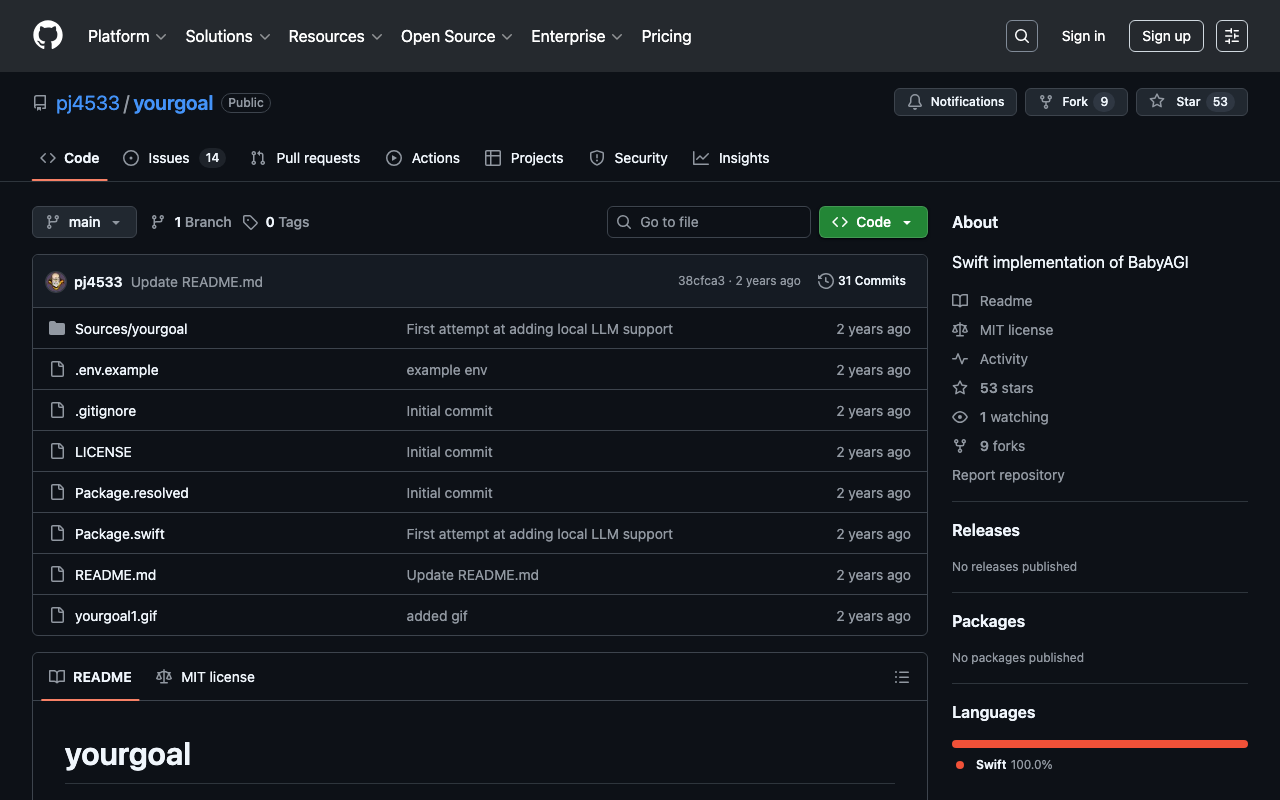
Task: Open search with the magnifier icon
Action: [1021, 36]
